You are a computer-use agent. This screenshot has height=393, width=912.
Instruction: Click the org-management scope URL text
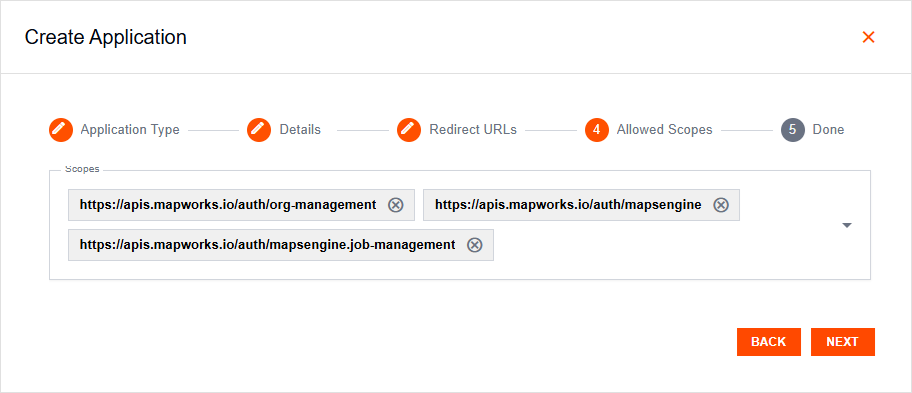pos(228,205)
